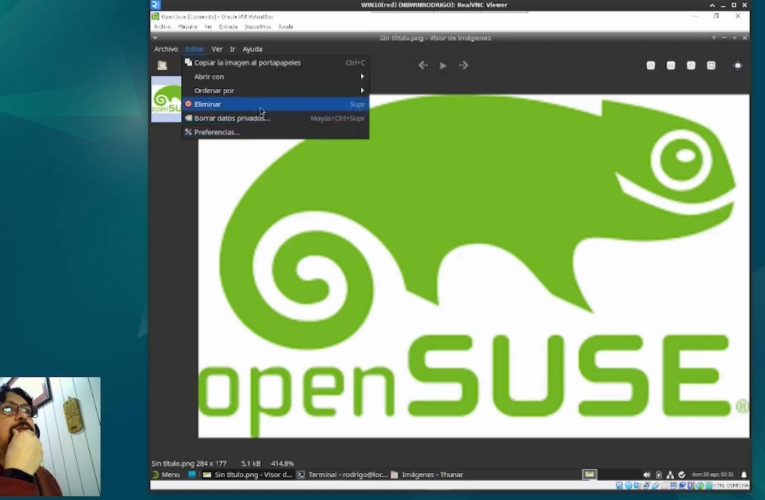Open the Ayuda menu of the image viewer
765x500 pixels.
pyautogui.click(x=252, y=49)
